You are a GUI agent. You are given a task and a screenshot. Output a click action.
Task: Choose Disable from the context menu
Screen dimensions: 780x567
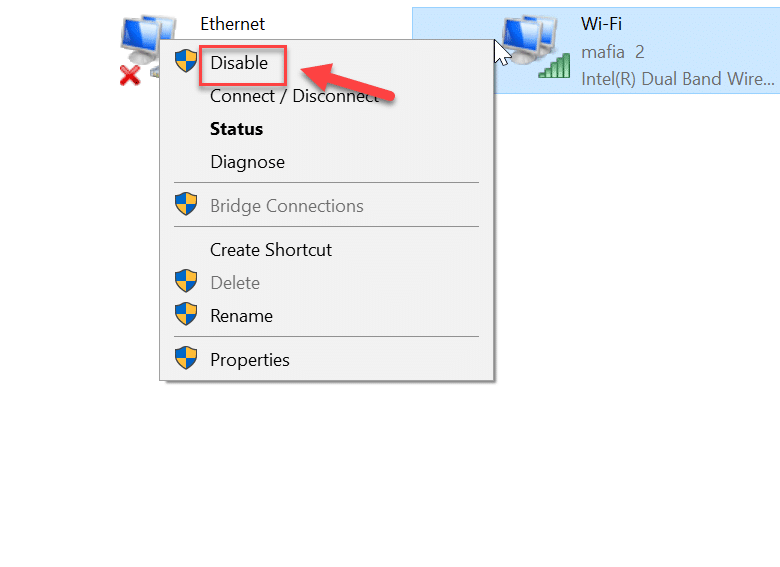point(239,63)
